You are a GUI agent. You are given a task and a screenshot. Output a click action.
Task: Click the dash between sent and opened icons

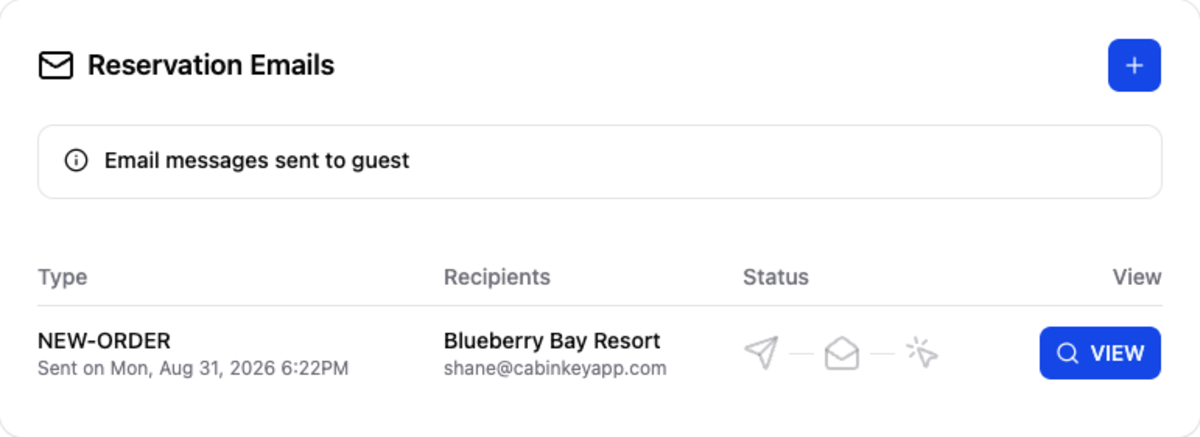tap(801, 353)
